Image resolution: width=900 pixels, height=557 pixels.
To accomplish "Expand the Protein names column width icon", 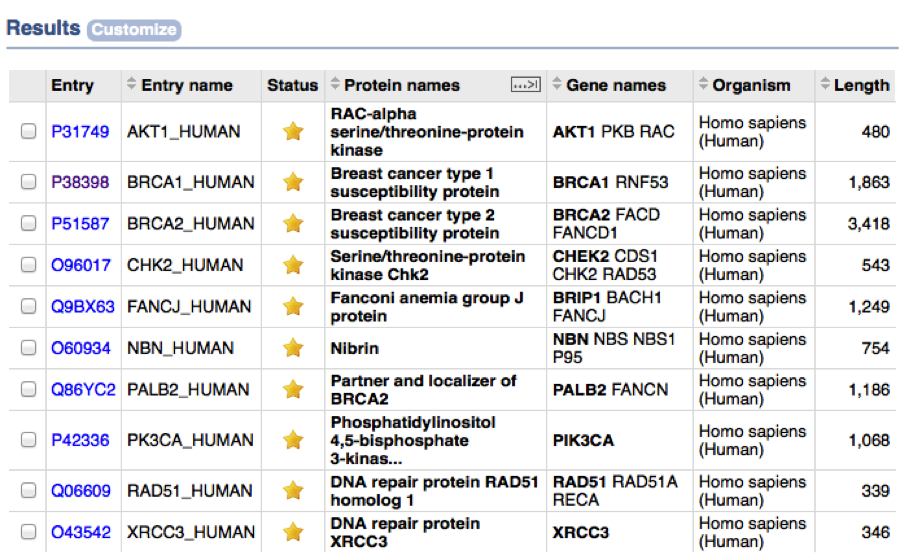I will [526, 85].
